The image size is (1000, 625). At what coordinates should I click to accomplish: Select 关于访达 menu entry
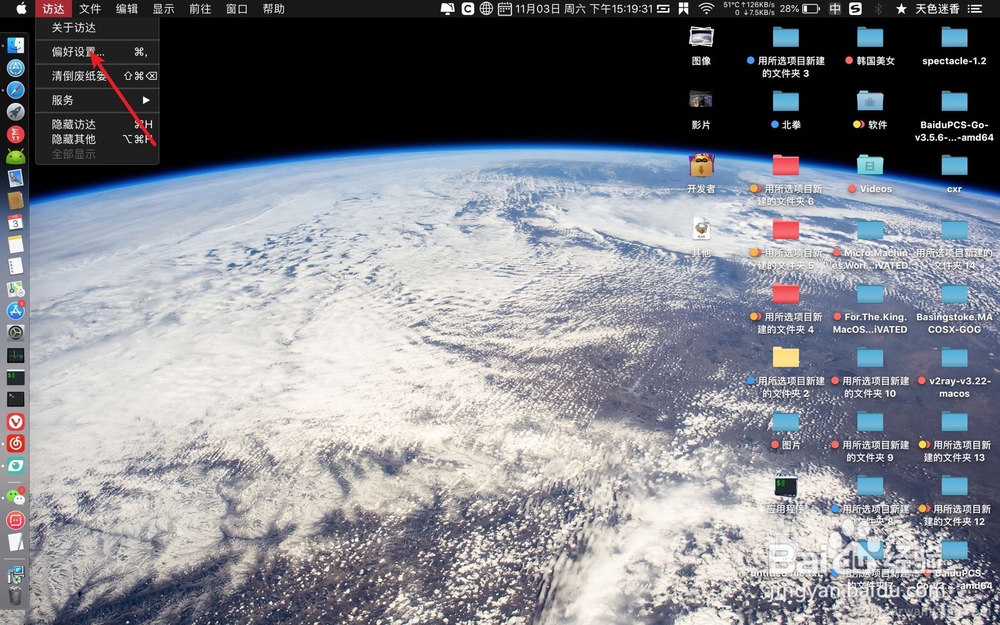[x=97, y=27]
